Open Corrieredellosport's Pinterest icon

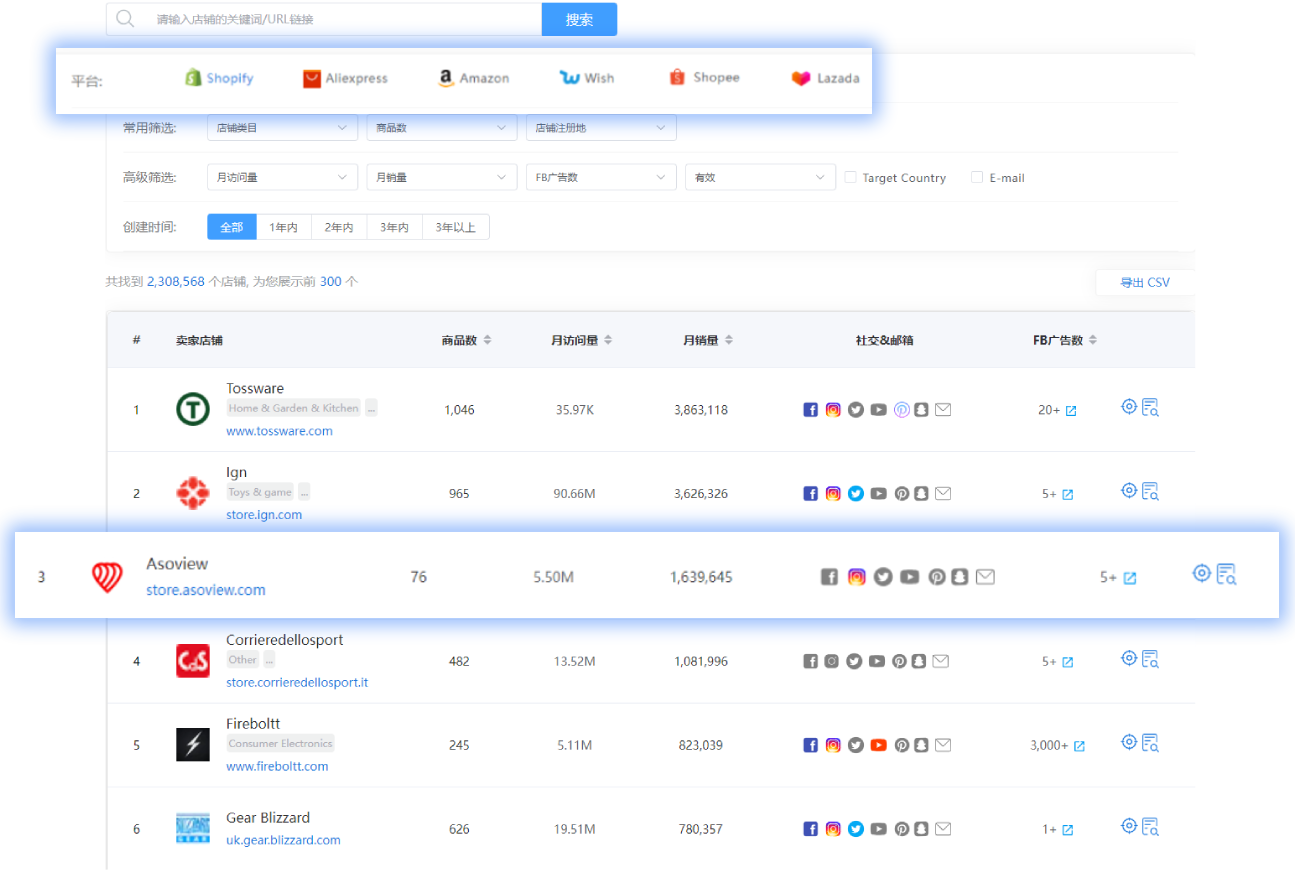coord(901,661)
